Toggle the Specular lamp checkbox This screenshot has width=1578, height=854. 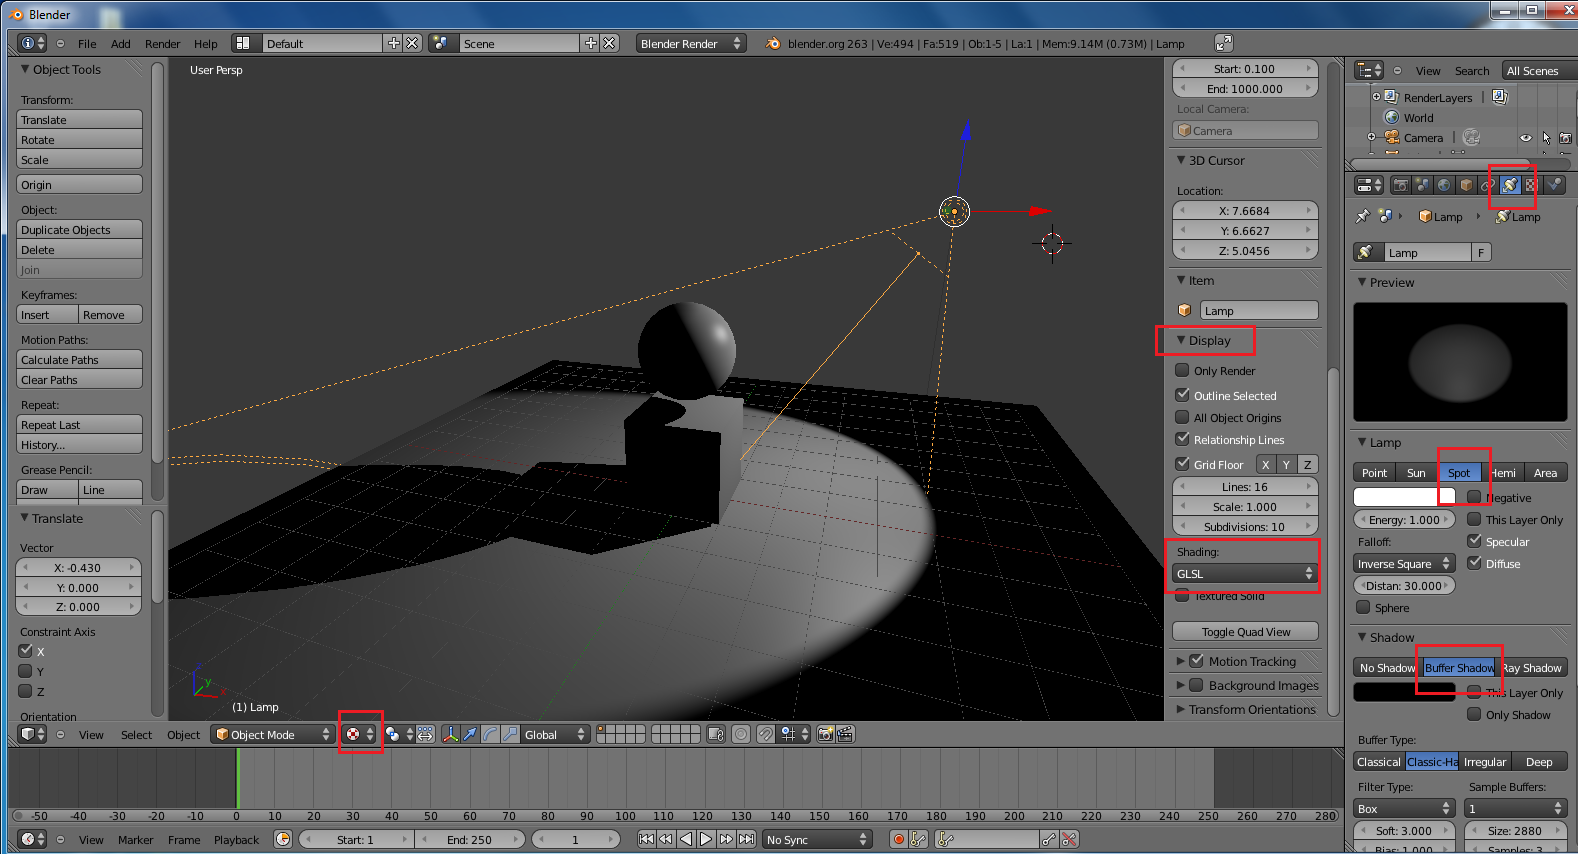1474,541
